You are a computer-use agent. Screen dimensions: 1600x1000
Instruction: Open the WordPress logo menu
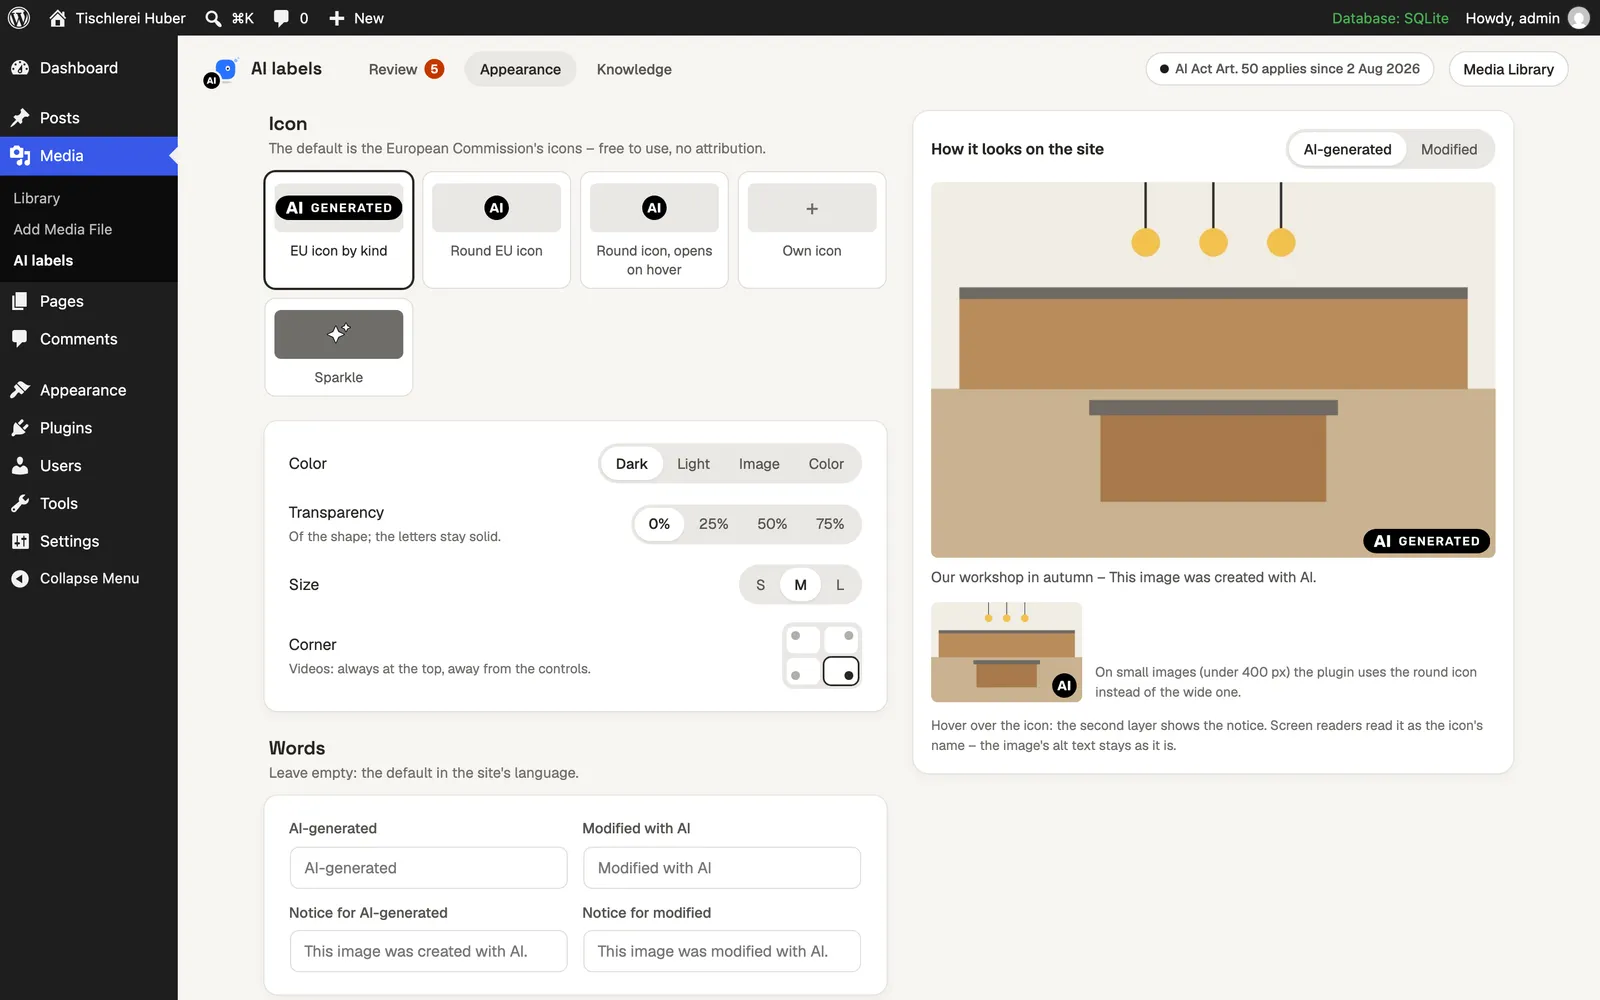(19, 18)
